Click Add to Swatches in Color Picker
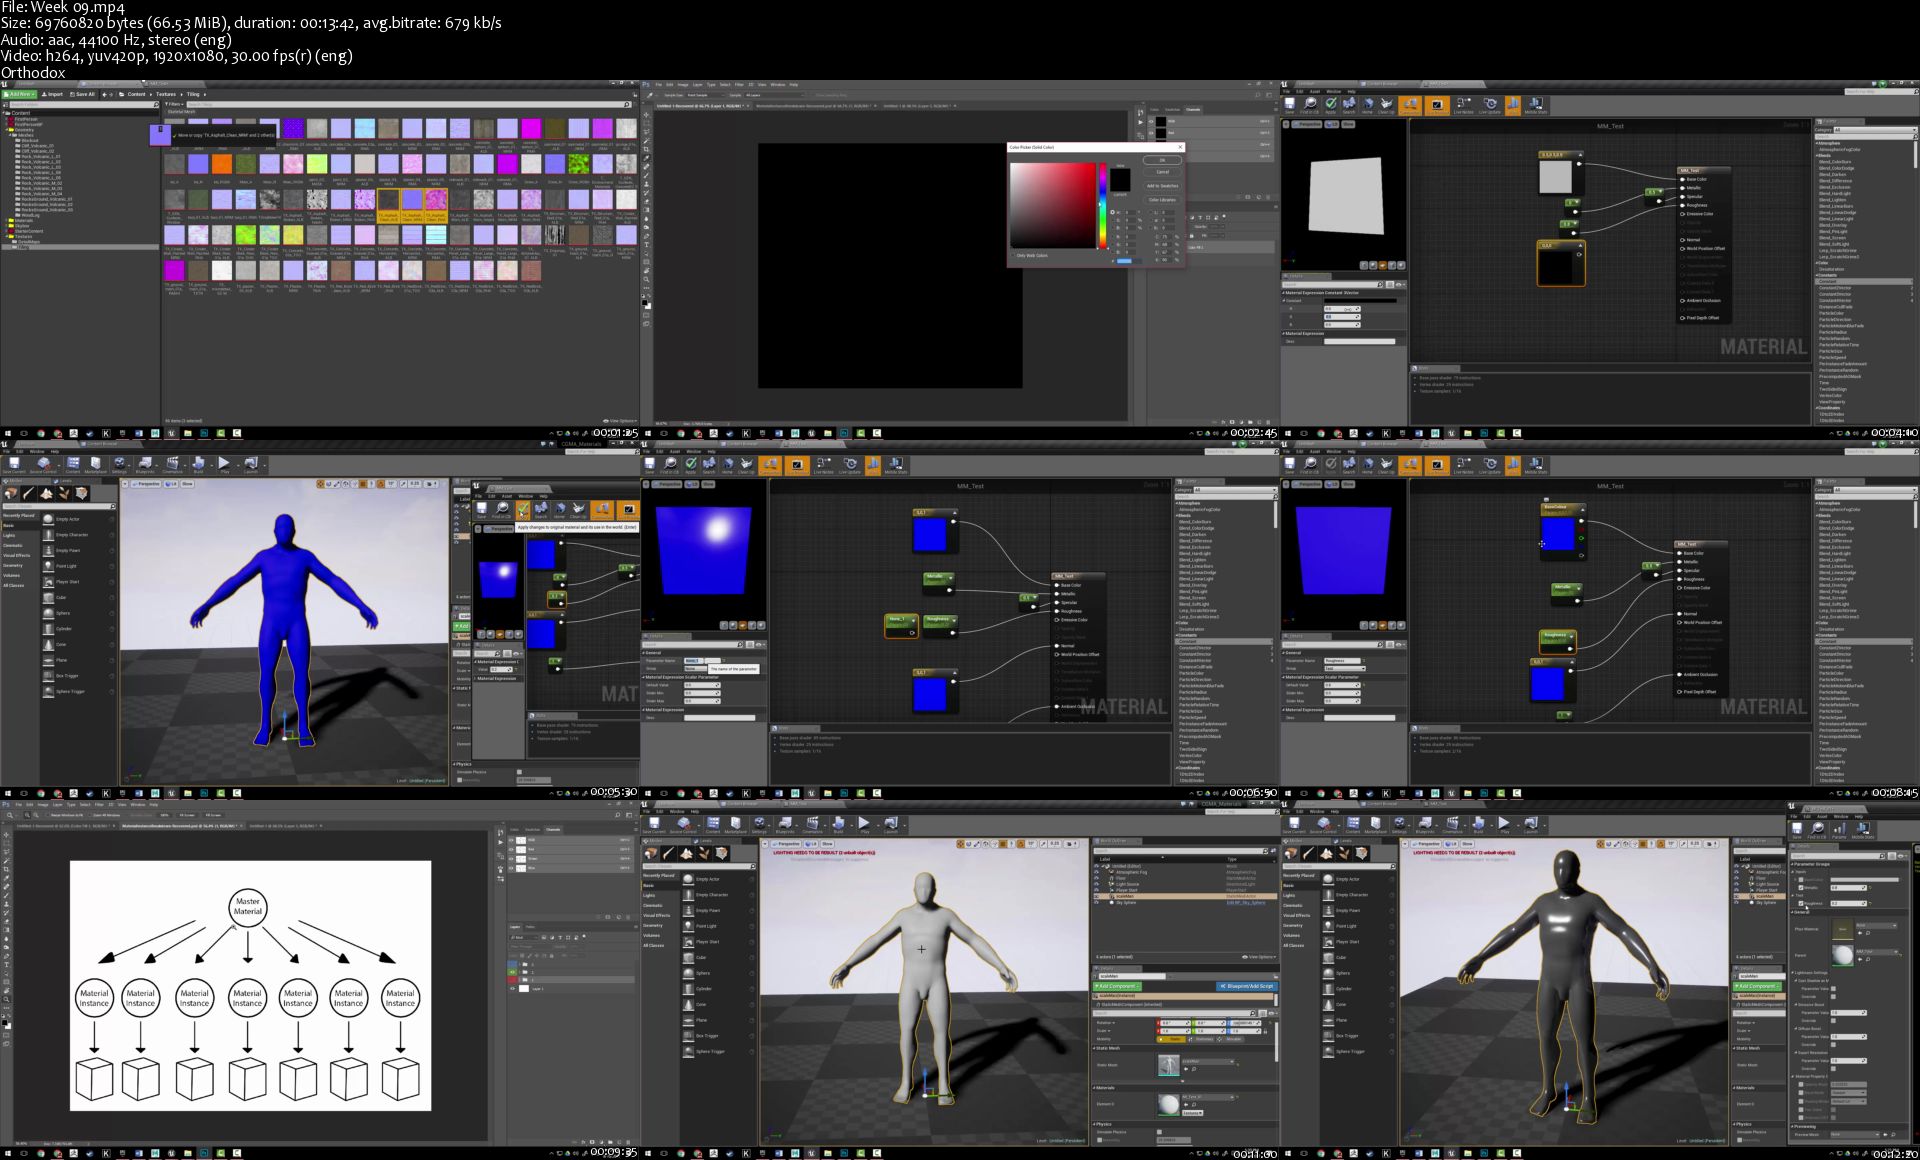Viewport: 1920px width, 1160px height. (1162, 186)
